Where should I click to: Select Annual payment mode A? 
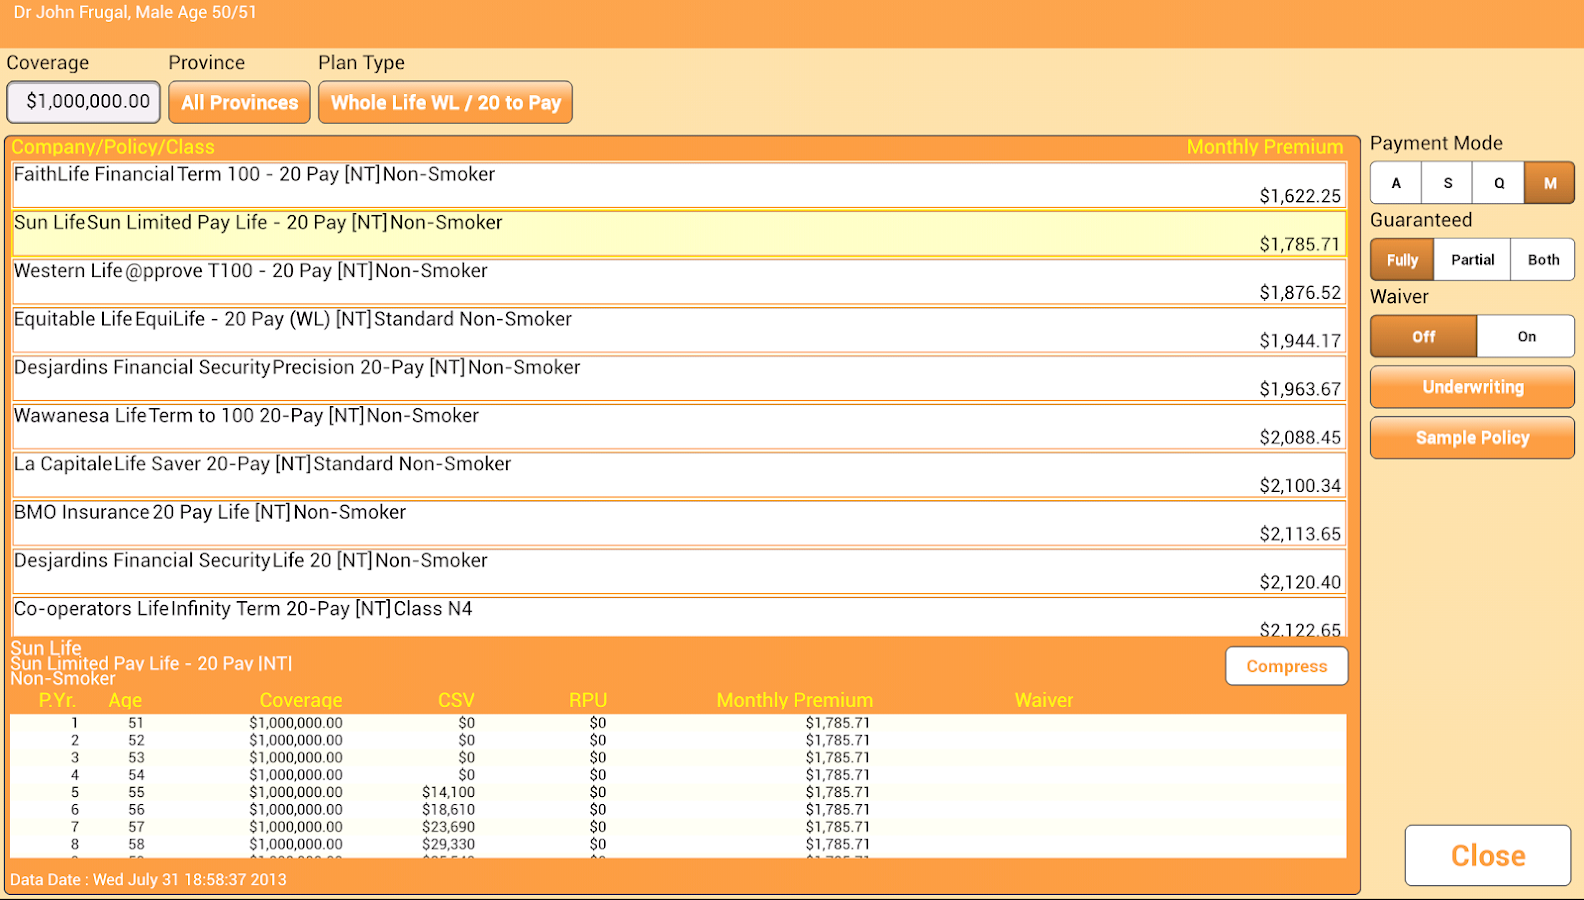tap(1396, 183)
